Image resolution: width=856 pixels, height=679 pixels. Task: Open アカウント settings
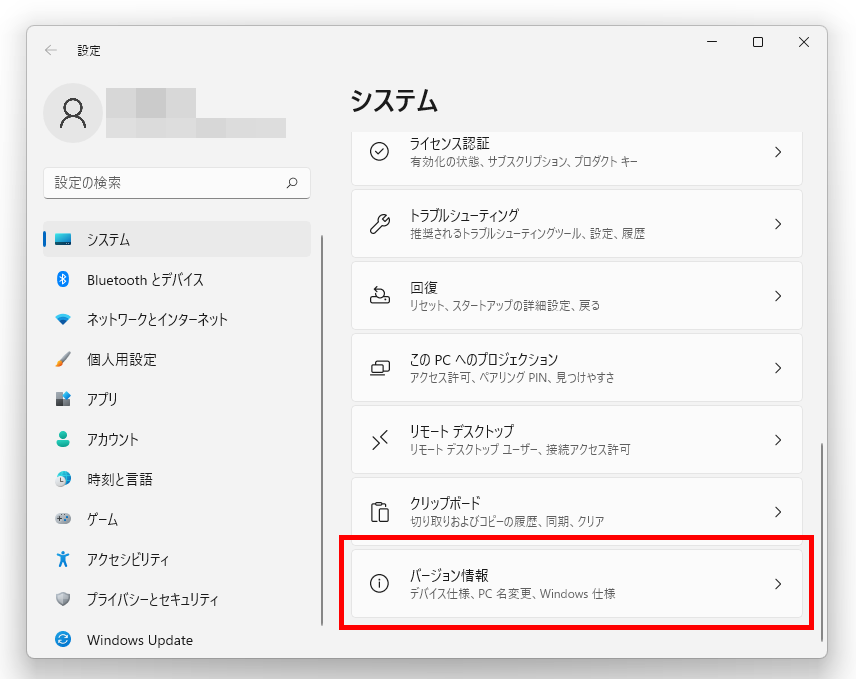click(177, 439)
